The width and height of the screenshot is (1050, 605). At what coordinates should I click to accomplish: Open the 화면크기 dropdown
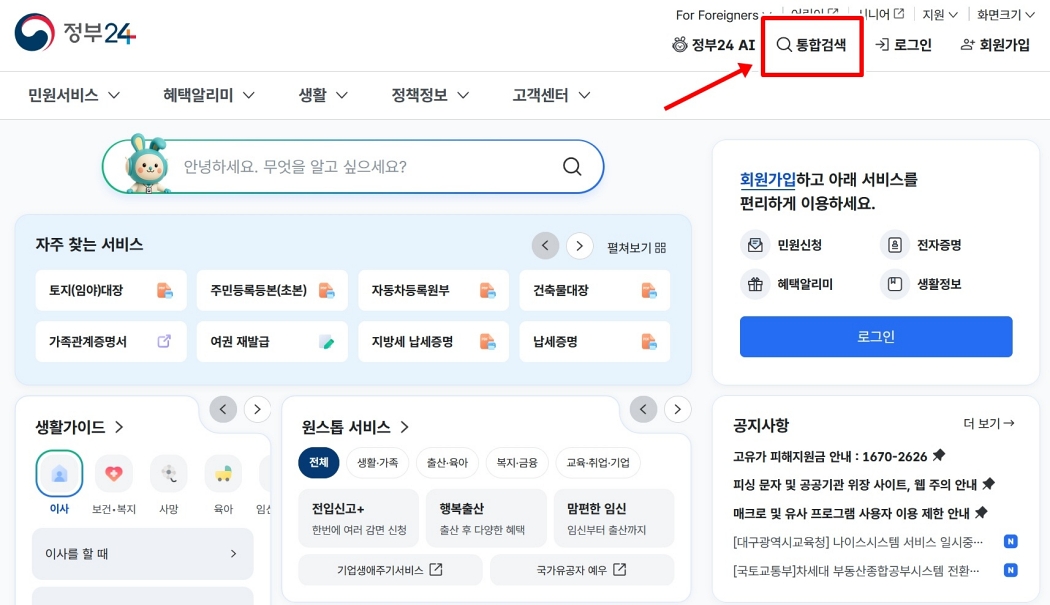[1006, 14]
